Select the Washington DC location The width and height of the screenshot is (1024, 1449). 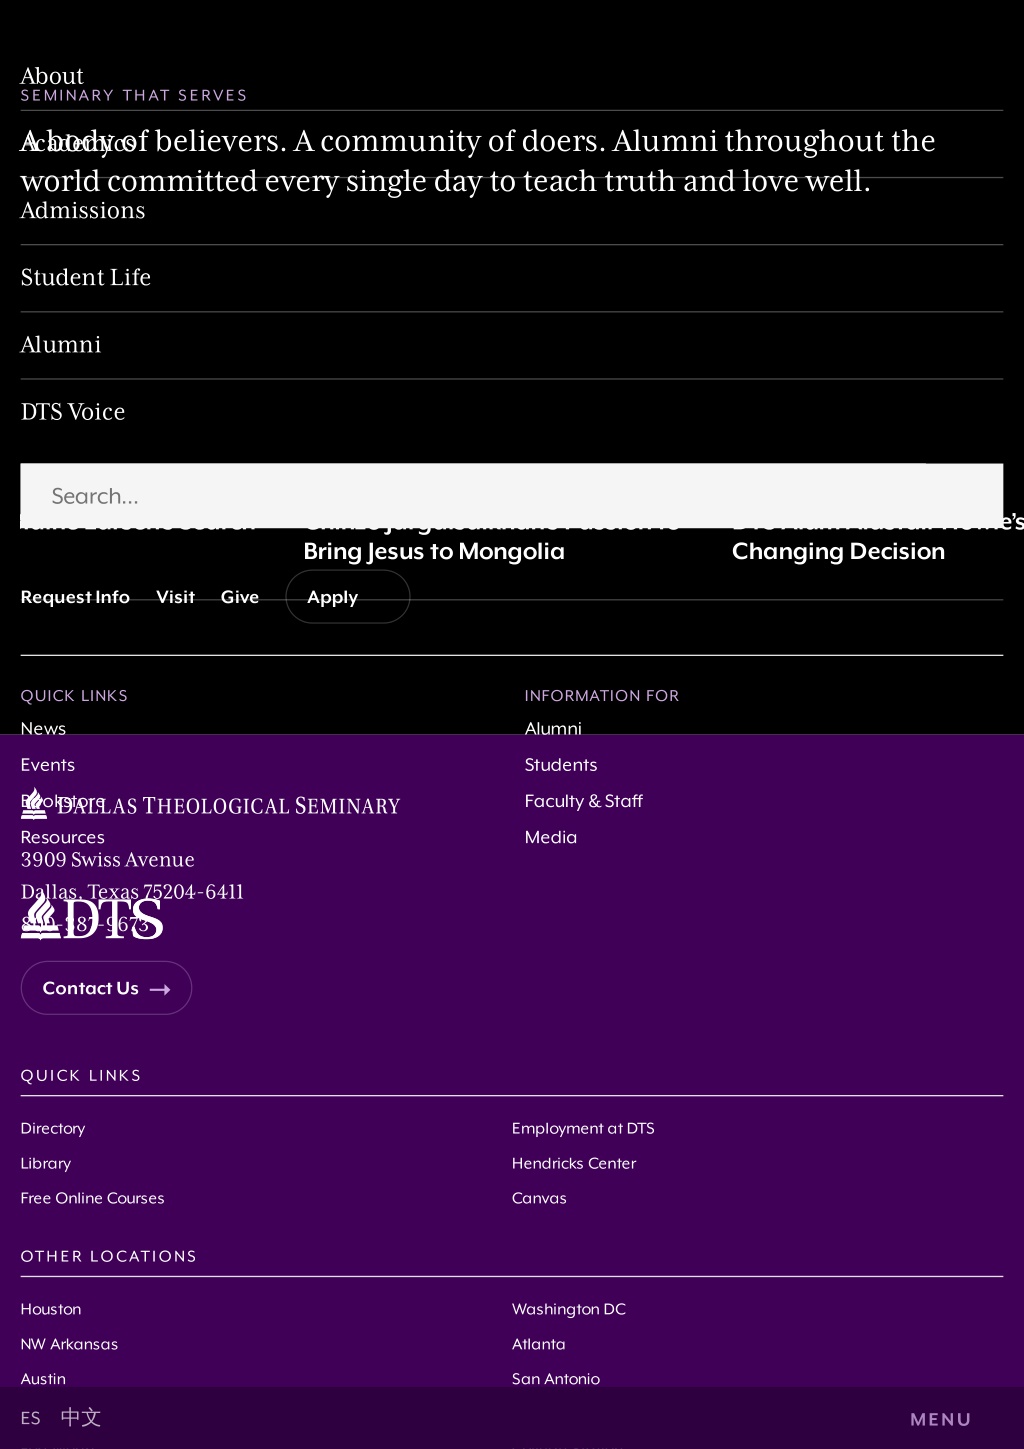click(x=569, y=1309)
